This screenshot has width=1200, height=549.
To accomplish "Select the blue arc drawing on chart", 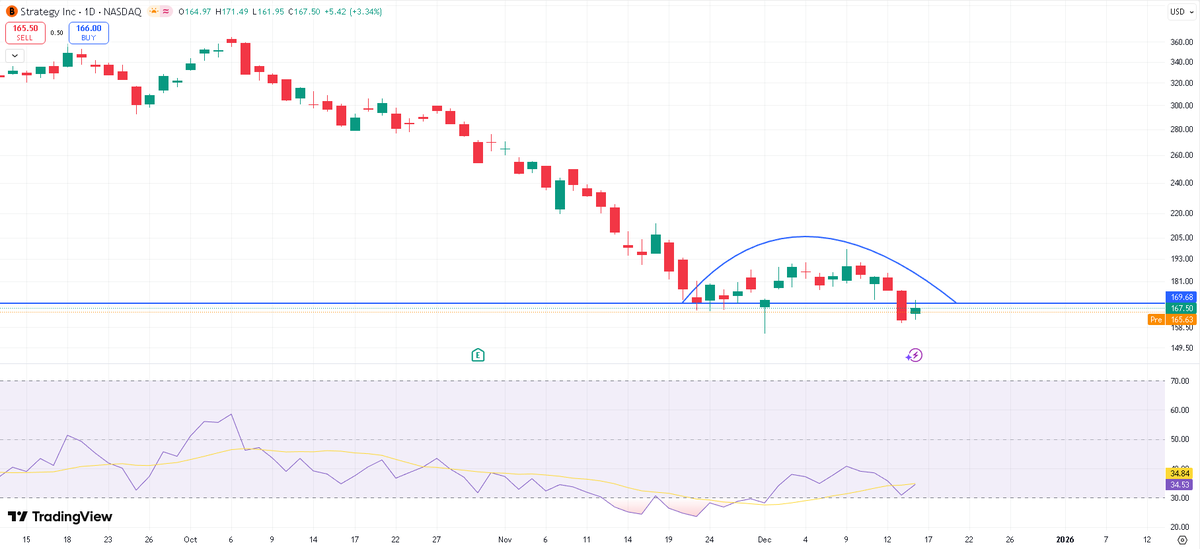I will (806, 237).
